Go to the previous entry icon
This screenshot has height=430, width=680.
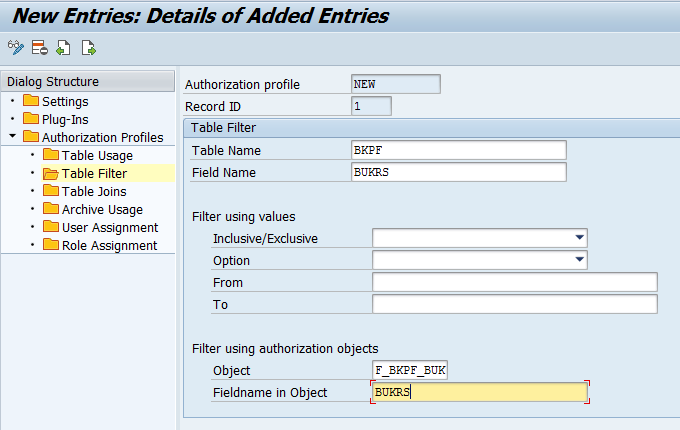[63, 48]
